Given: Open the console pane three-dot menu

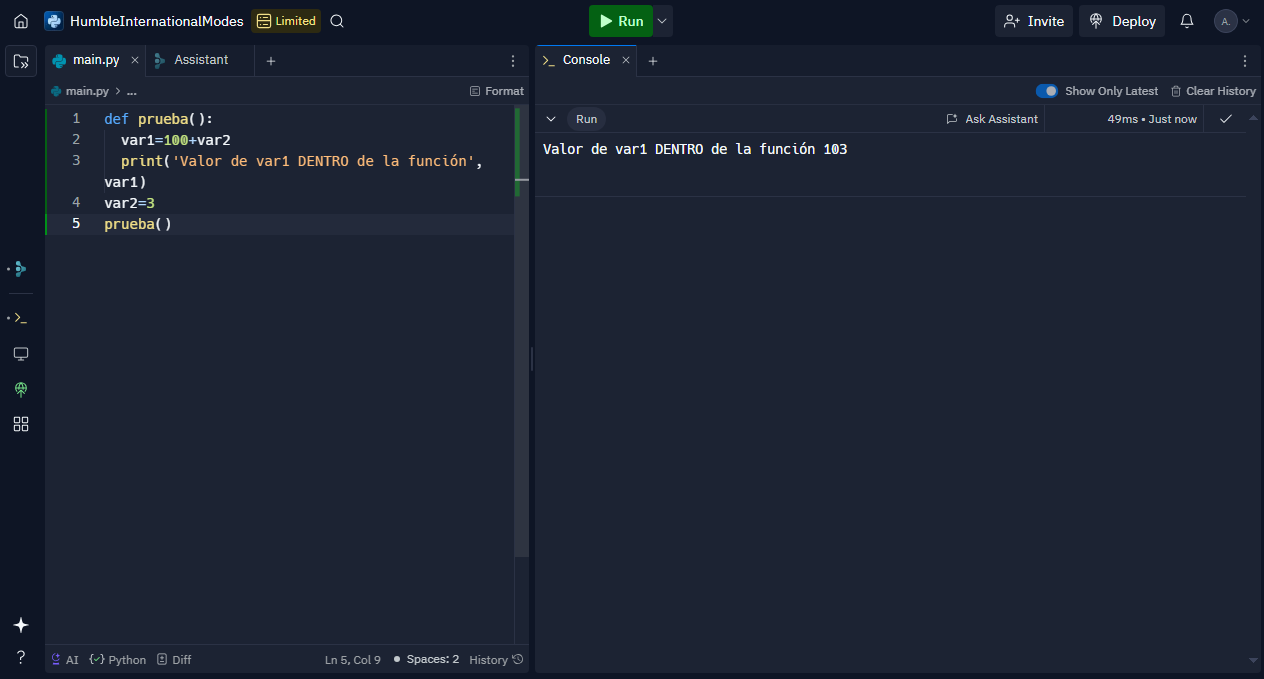Looking at the screenshot, I should [x=1245, y=61].
